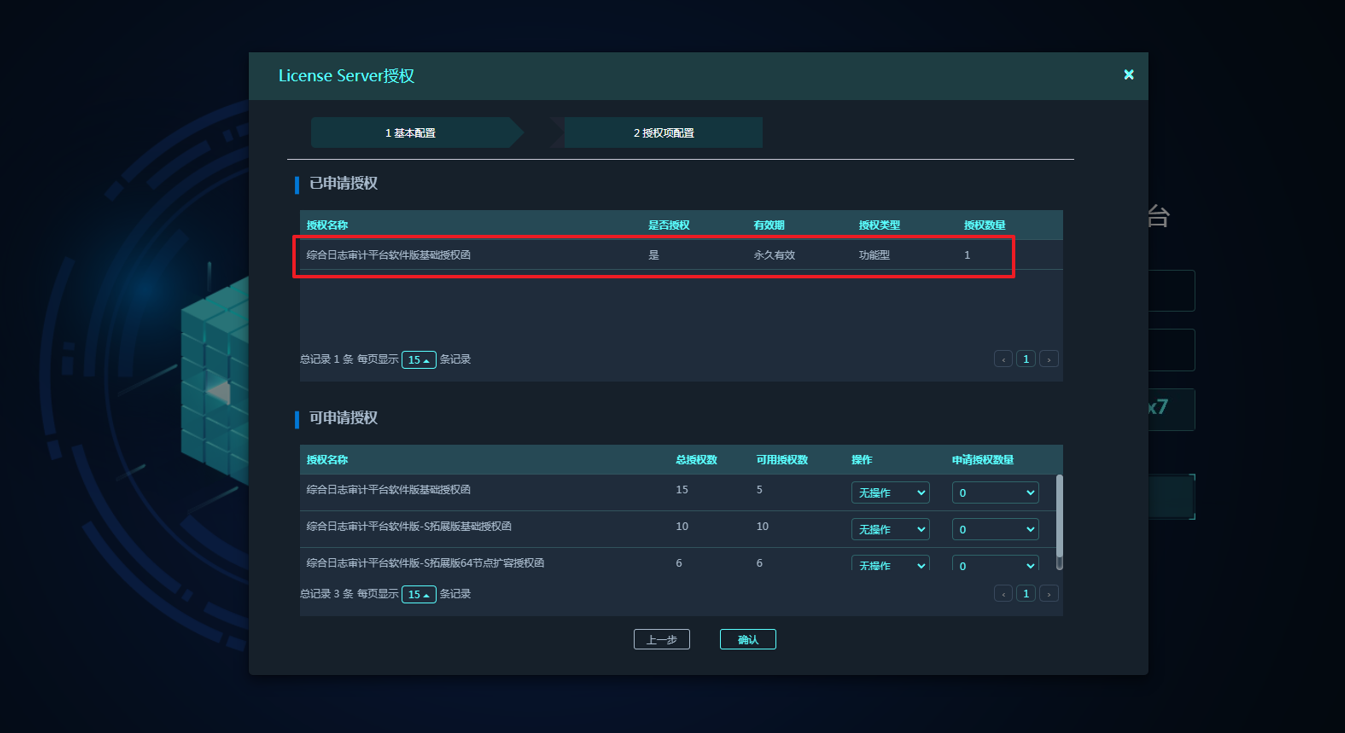Go to next page in 已申请授权 table

[1049, 359]
